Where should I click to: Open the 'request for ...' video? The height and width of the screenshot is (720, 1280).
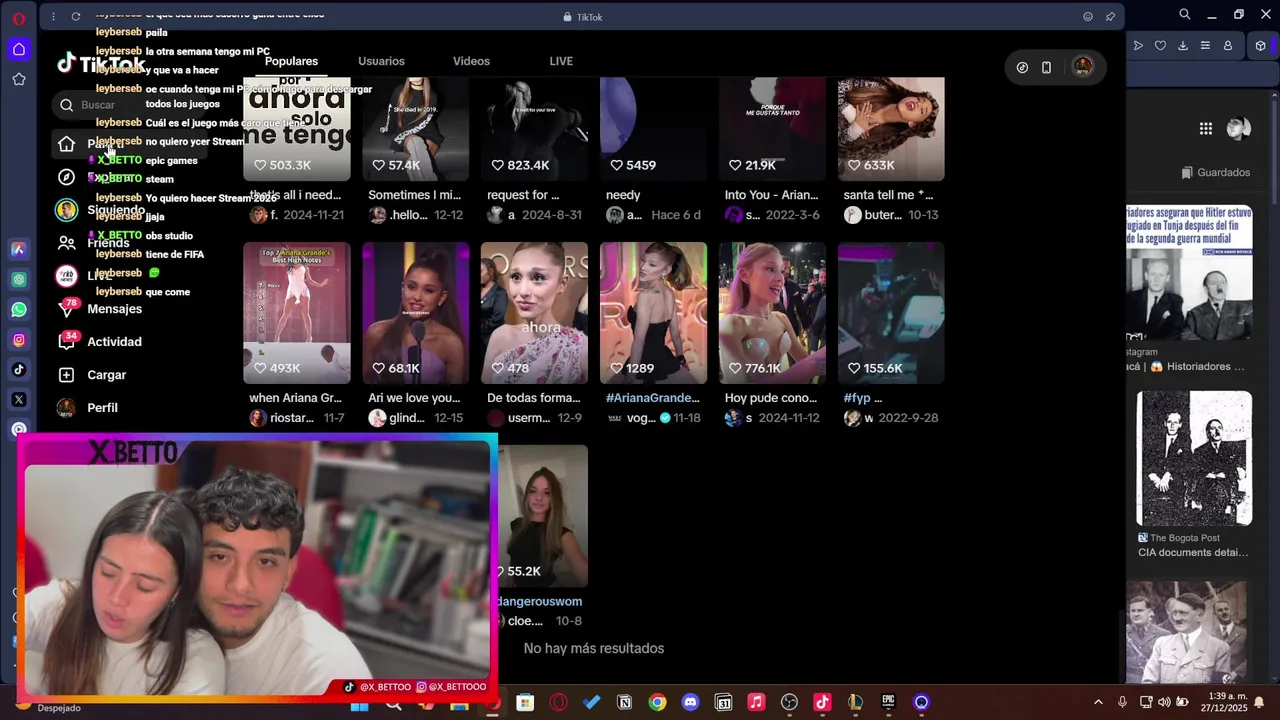[534, 129]
